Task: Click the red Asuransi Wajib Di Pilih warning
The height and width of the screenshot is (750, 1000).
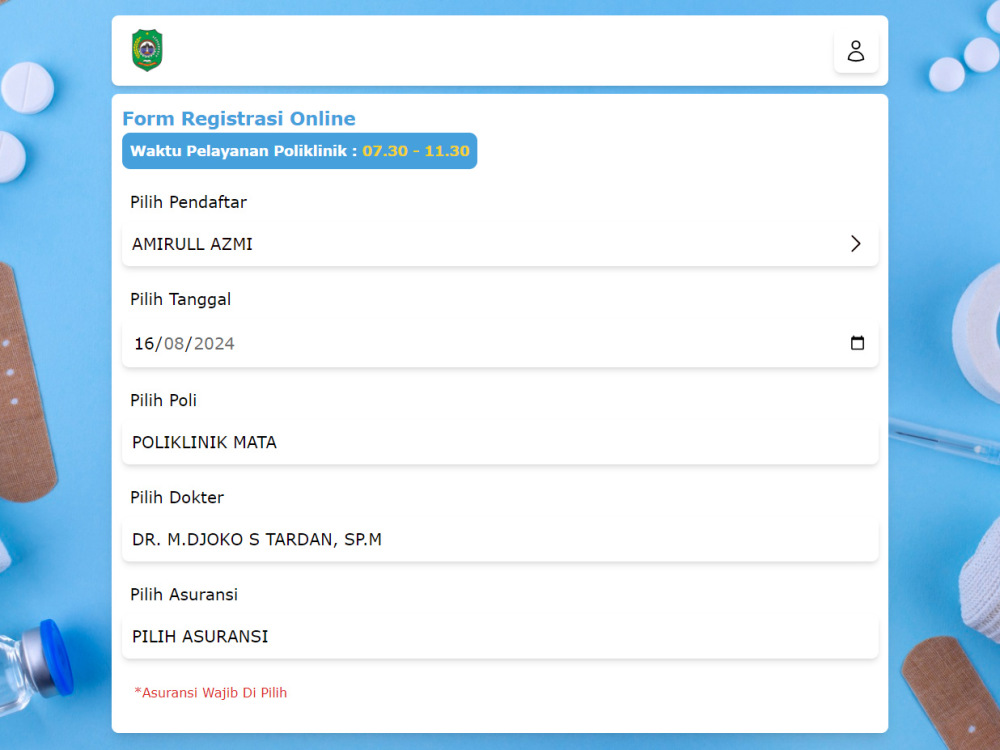Action: (210, 693)
